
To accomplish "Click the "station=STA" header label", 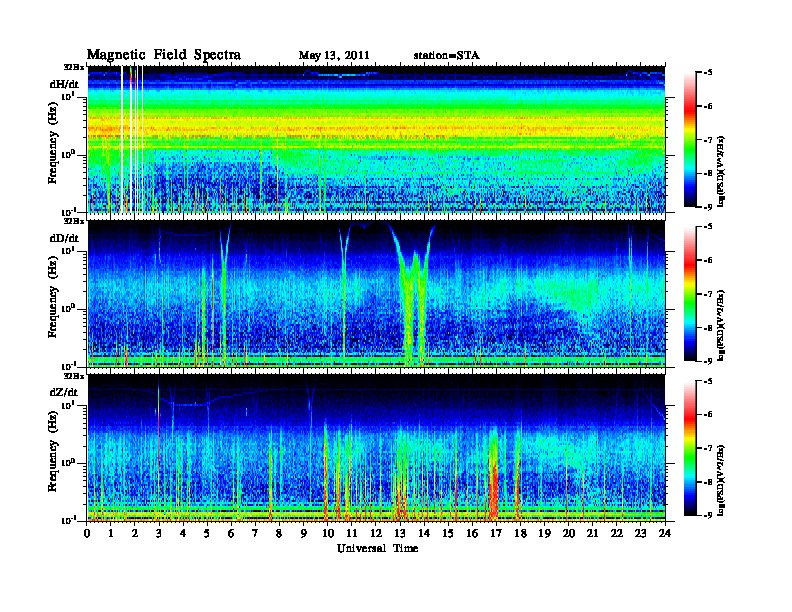I will pyautogui.click(x=446, y=56).
